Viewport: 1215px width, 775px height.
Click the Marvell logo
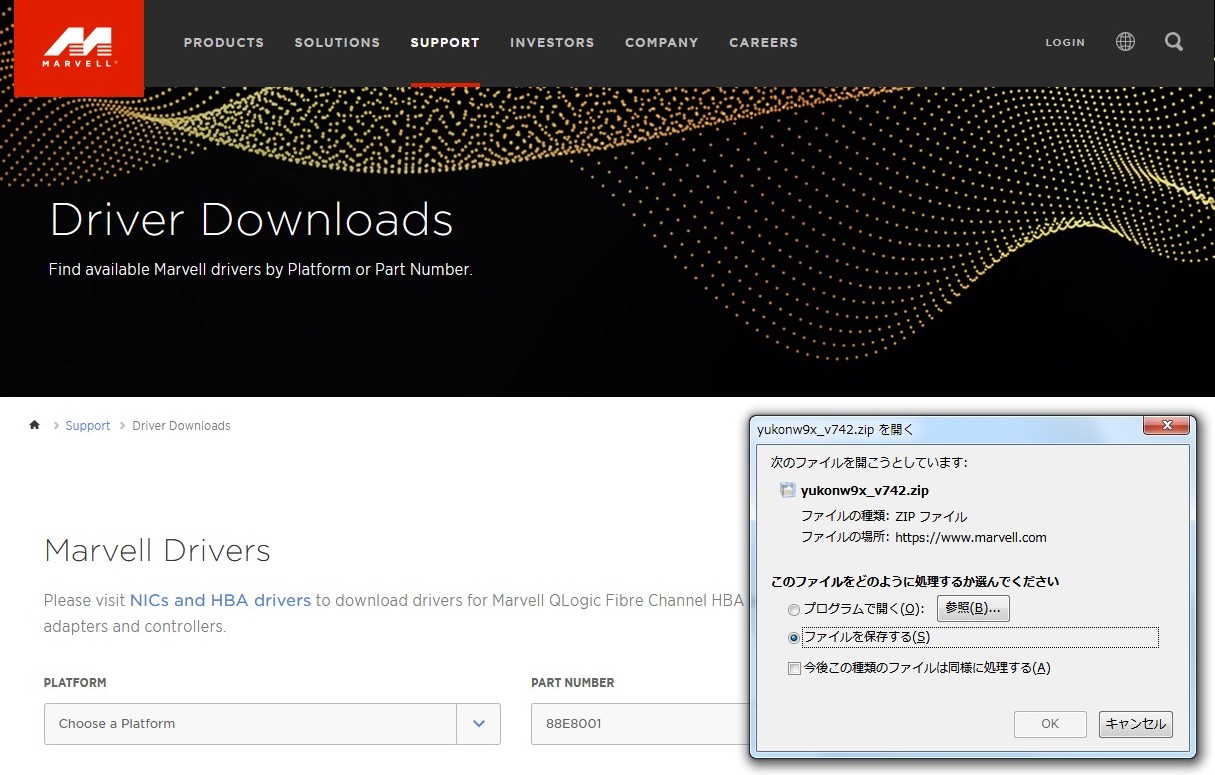coord(79,48)
